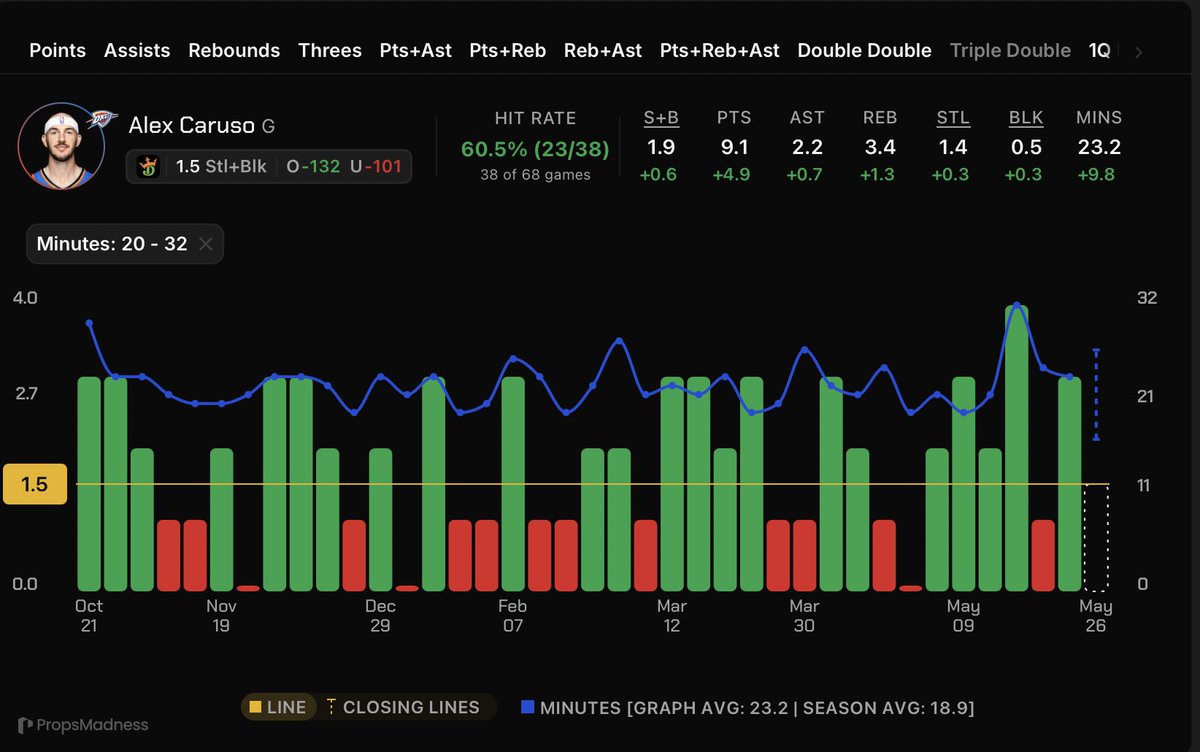Open the 1Q tab

[1100, 50]
